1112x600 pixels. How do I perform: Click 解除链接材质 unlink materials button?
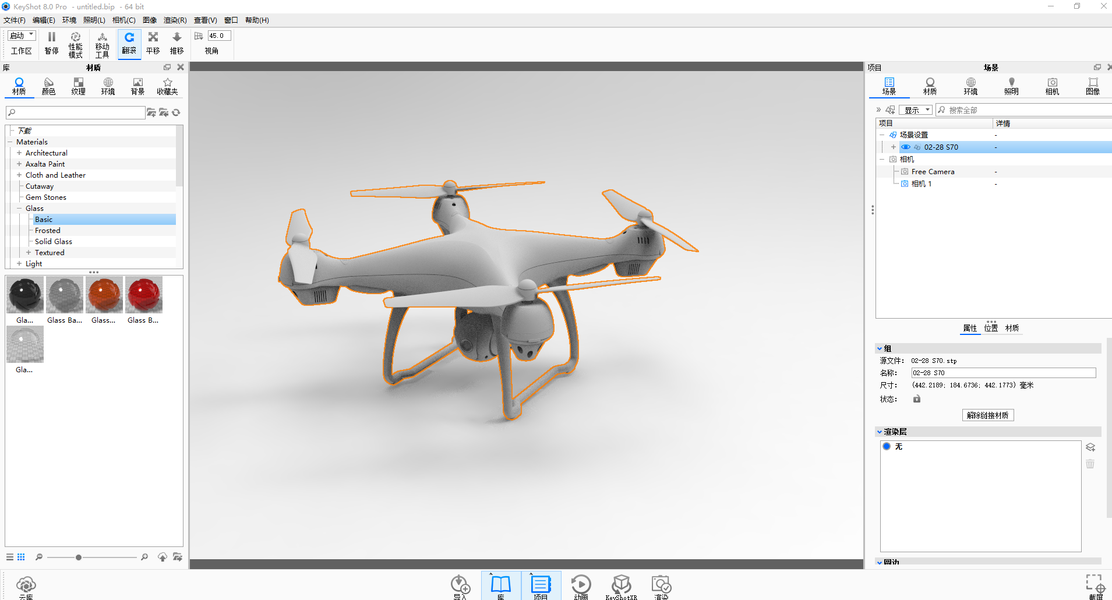988,415
